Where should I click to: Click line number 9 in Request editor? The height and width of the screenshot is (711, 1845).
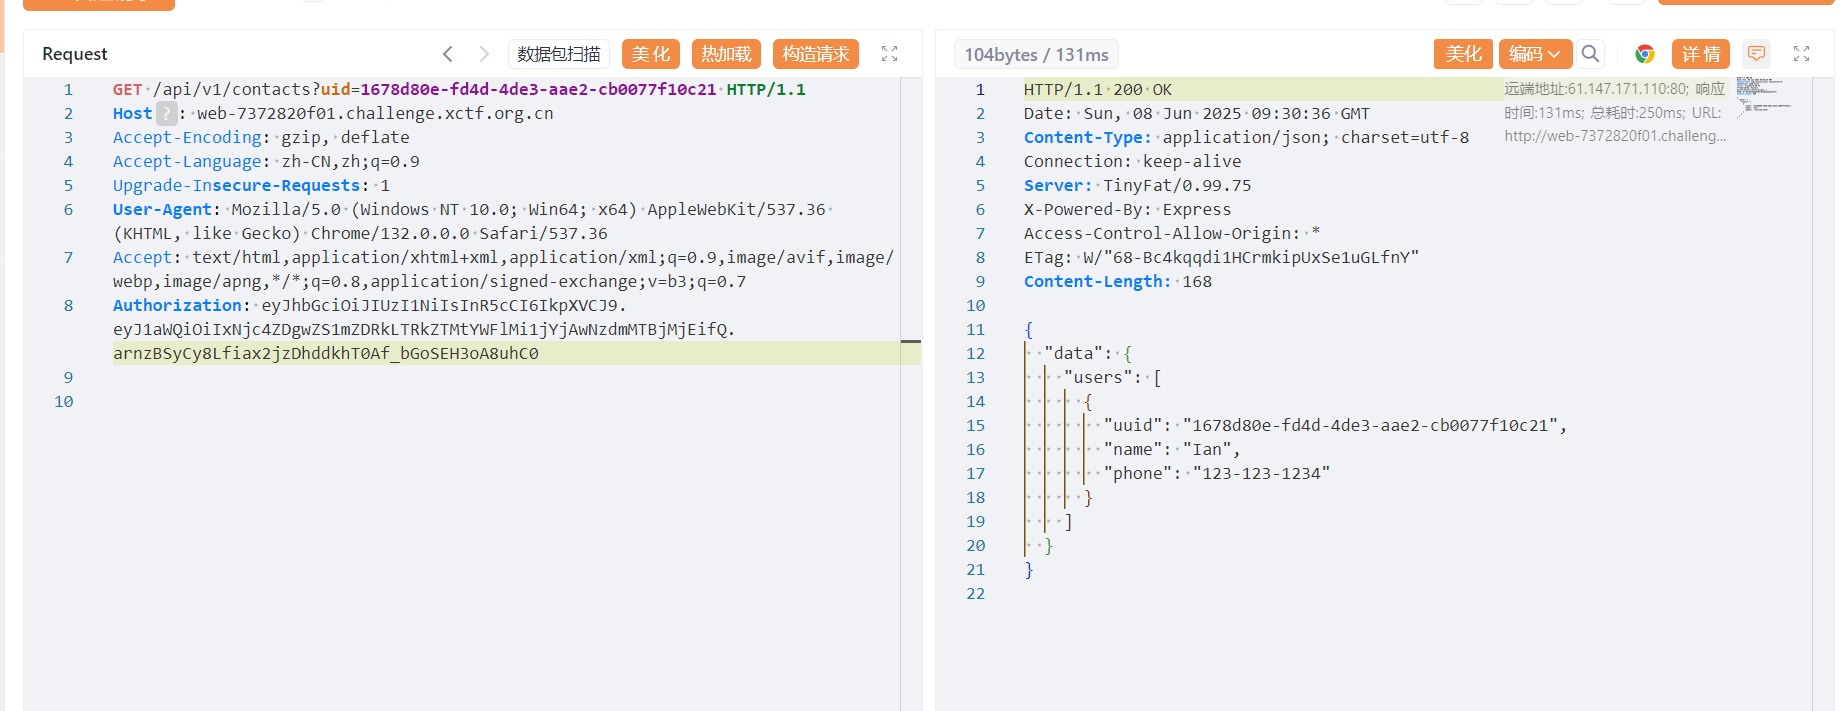coord(68,377)
